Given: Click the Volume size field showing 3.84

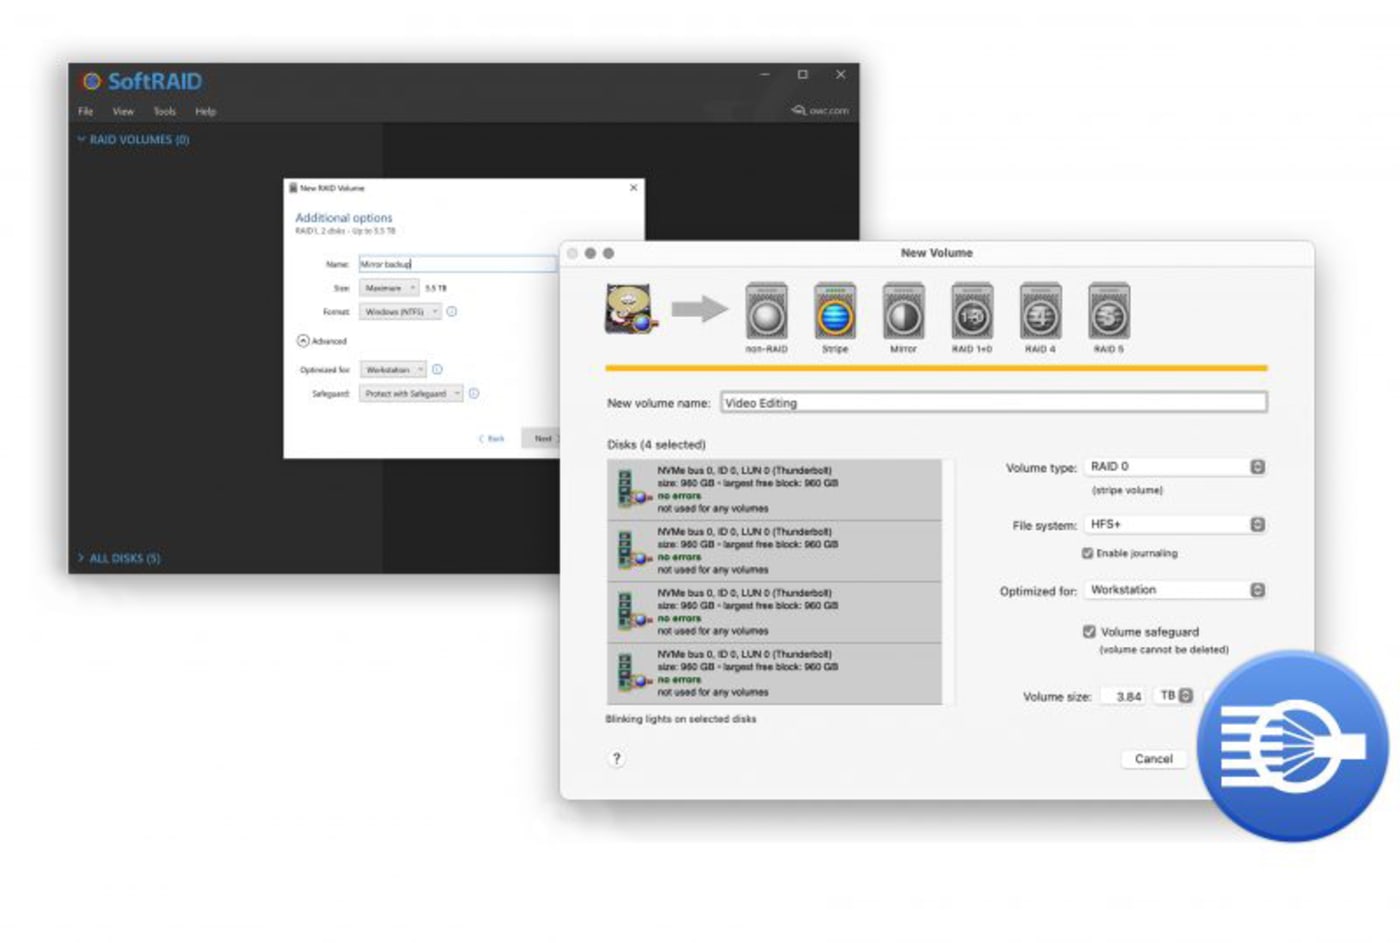Looking at the screenshot, I should coord(1125,696).
